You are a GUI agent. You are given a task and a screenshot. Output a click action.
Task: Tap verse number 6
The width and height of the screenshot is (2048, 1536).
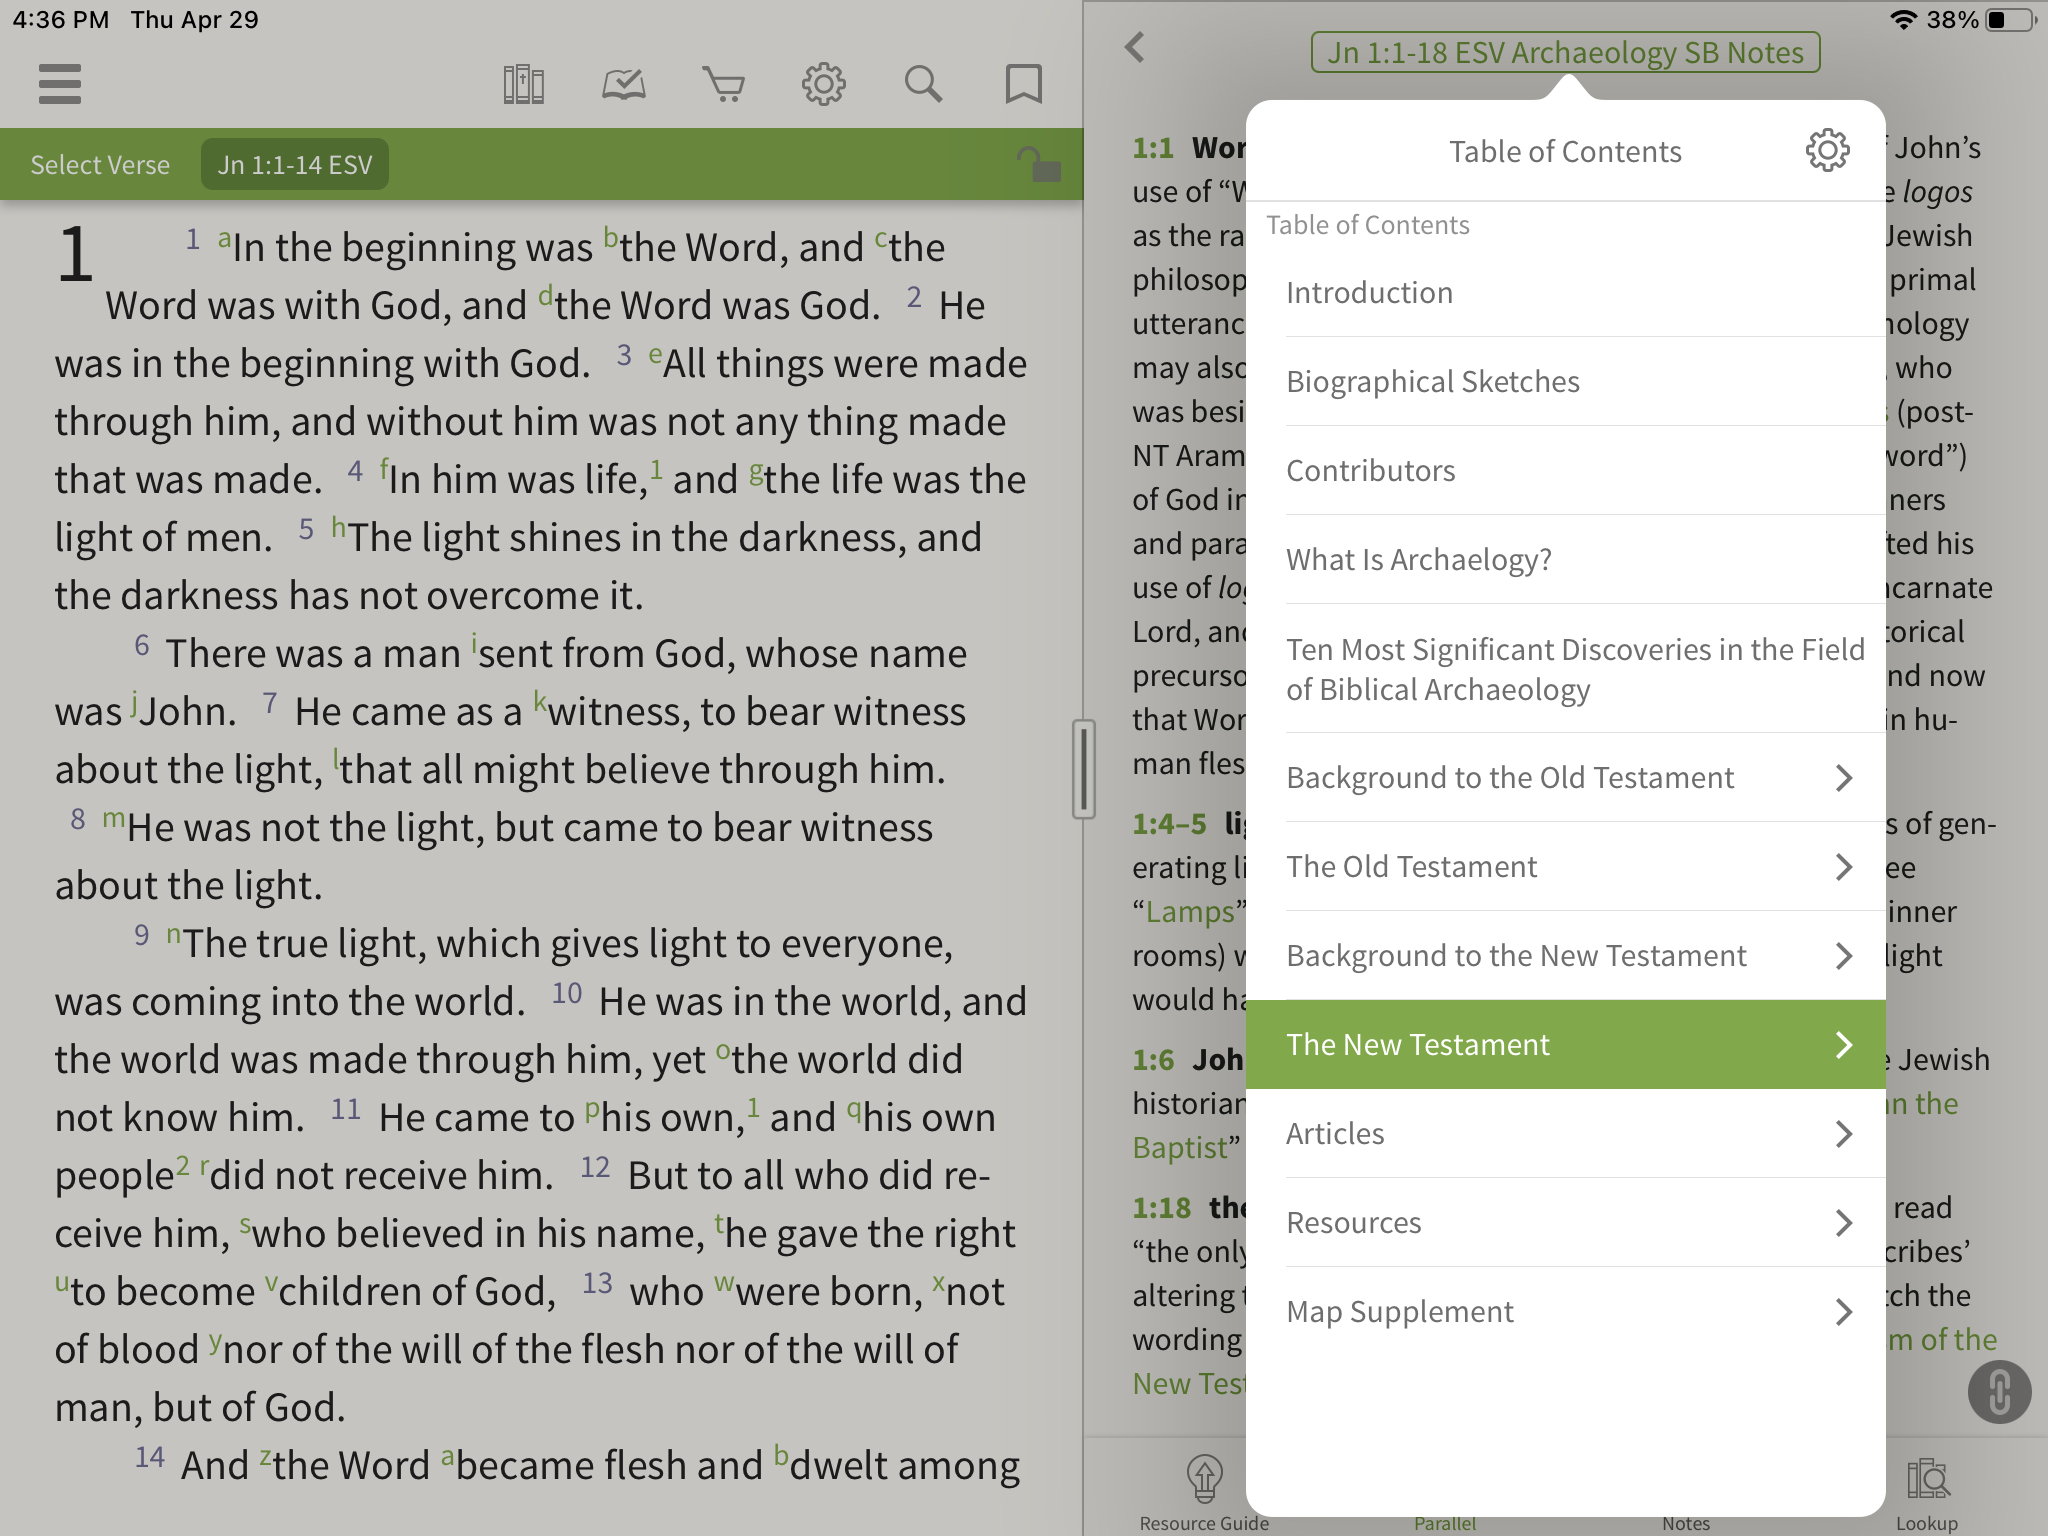(142, 645)
